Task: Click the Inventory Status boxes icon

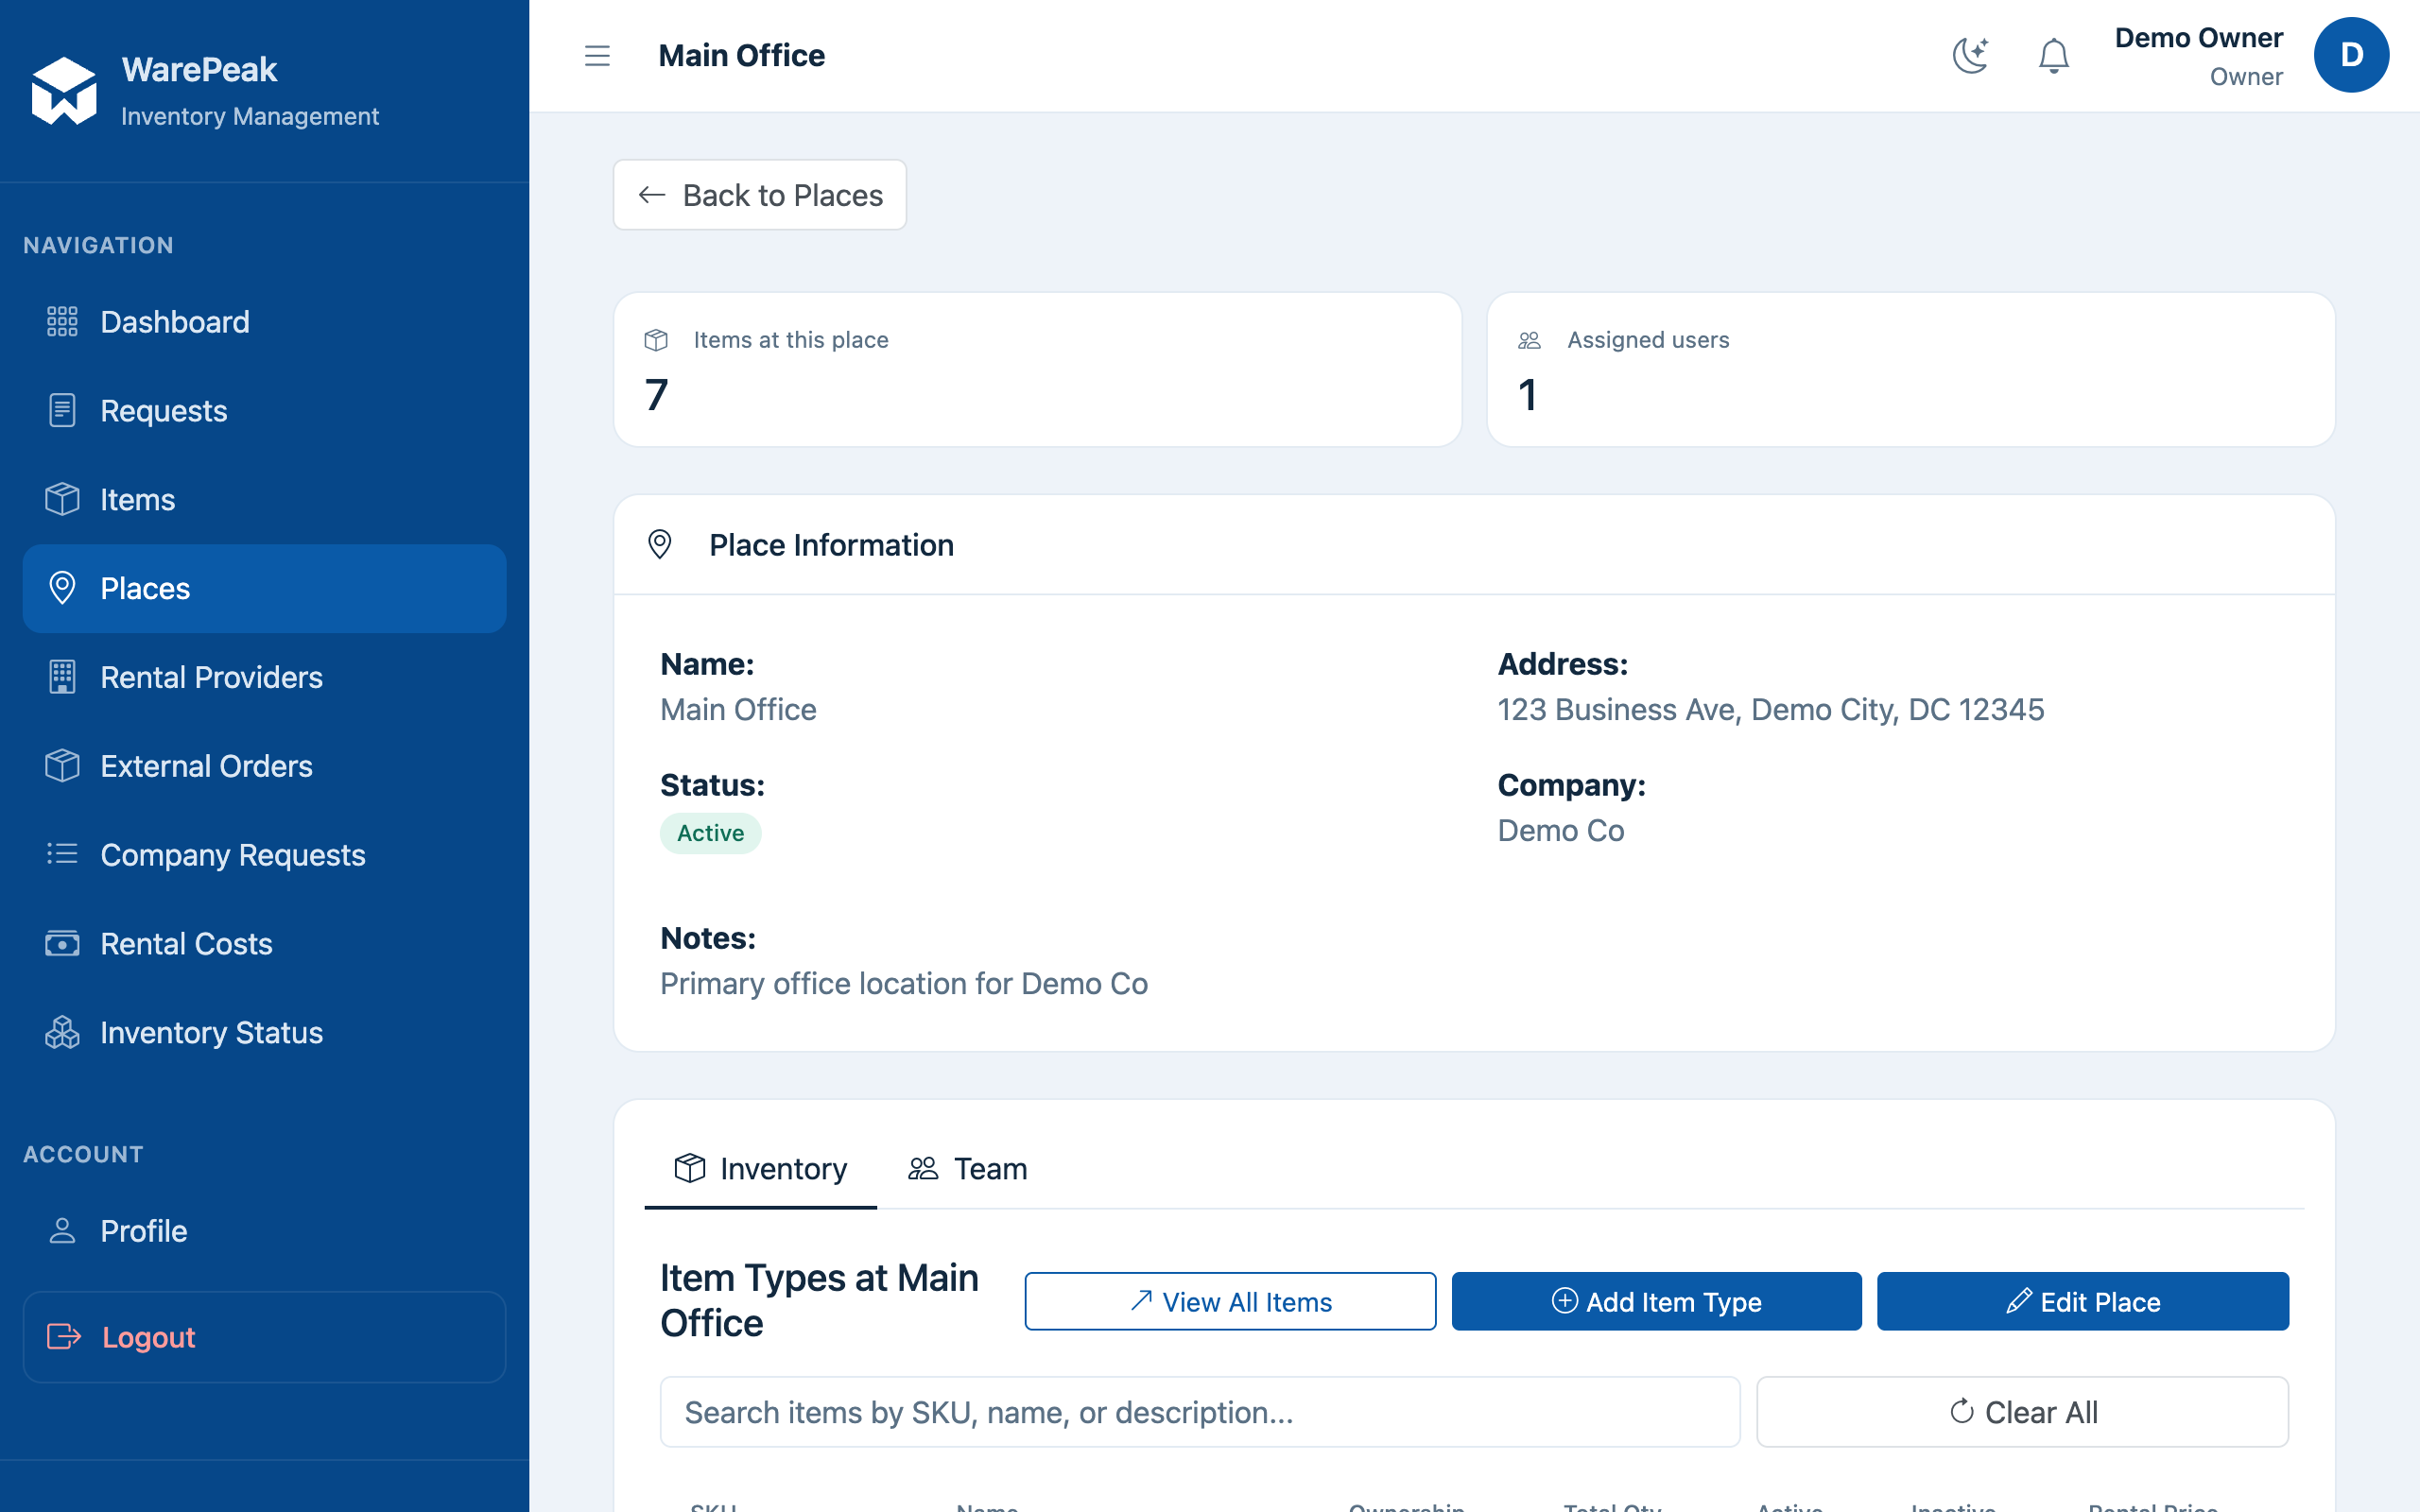Action: tap(62, 1032)
